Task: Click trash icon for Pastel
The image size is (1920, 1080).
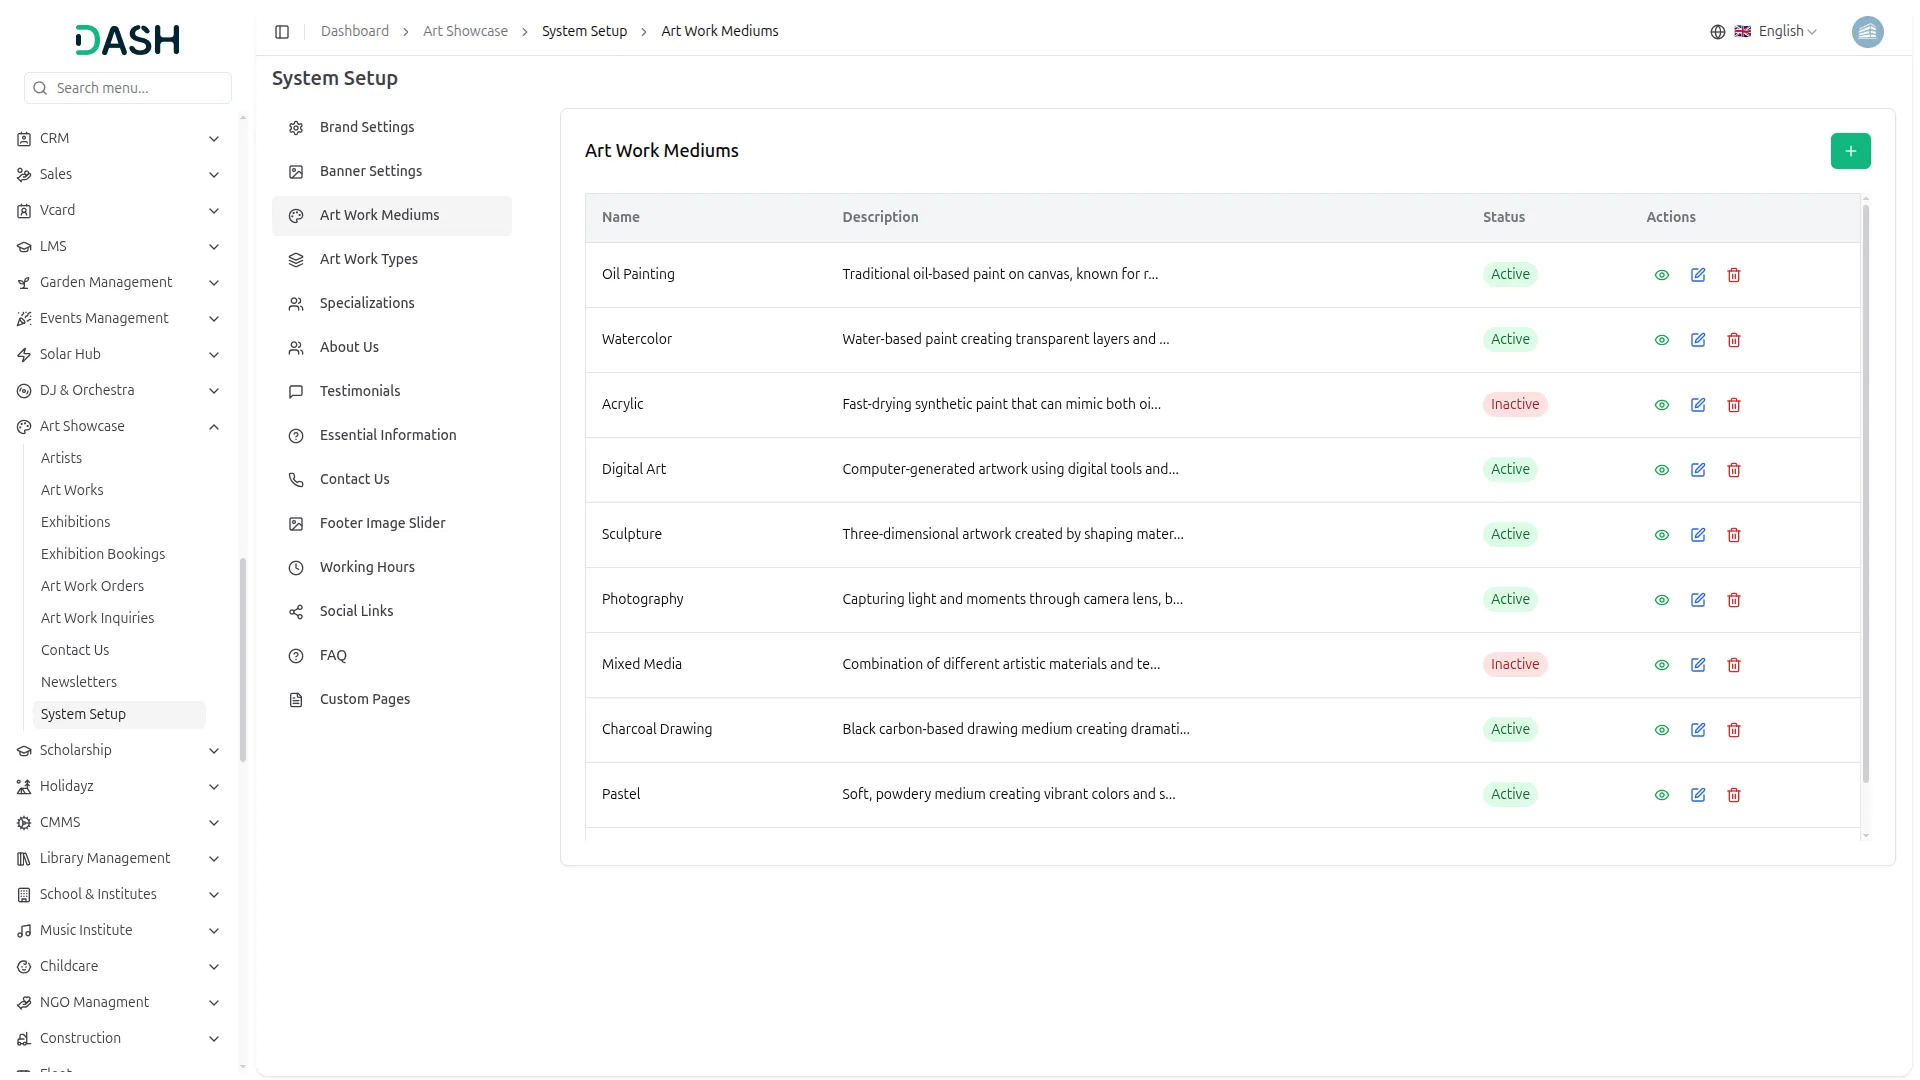Action: 1733,795
